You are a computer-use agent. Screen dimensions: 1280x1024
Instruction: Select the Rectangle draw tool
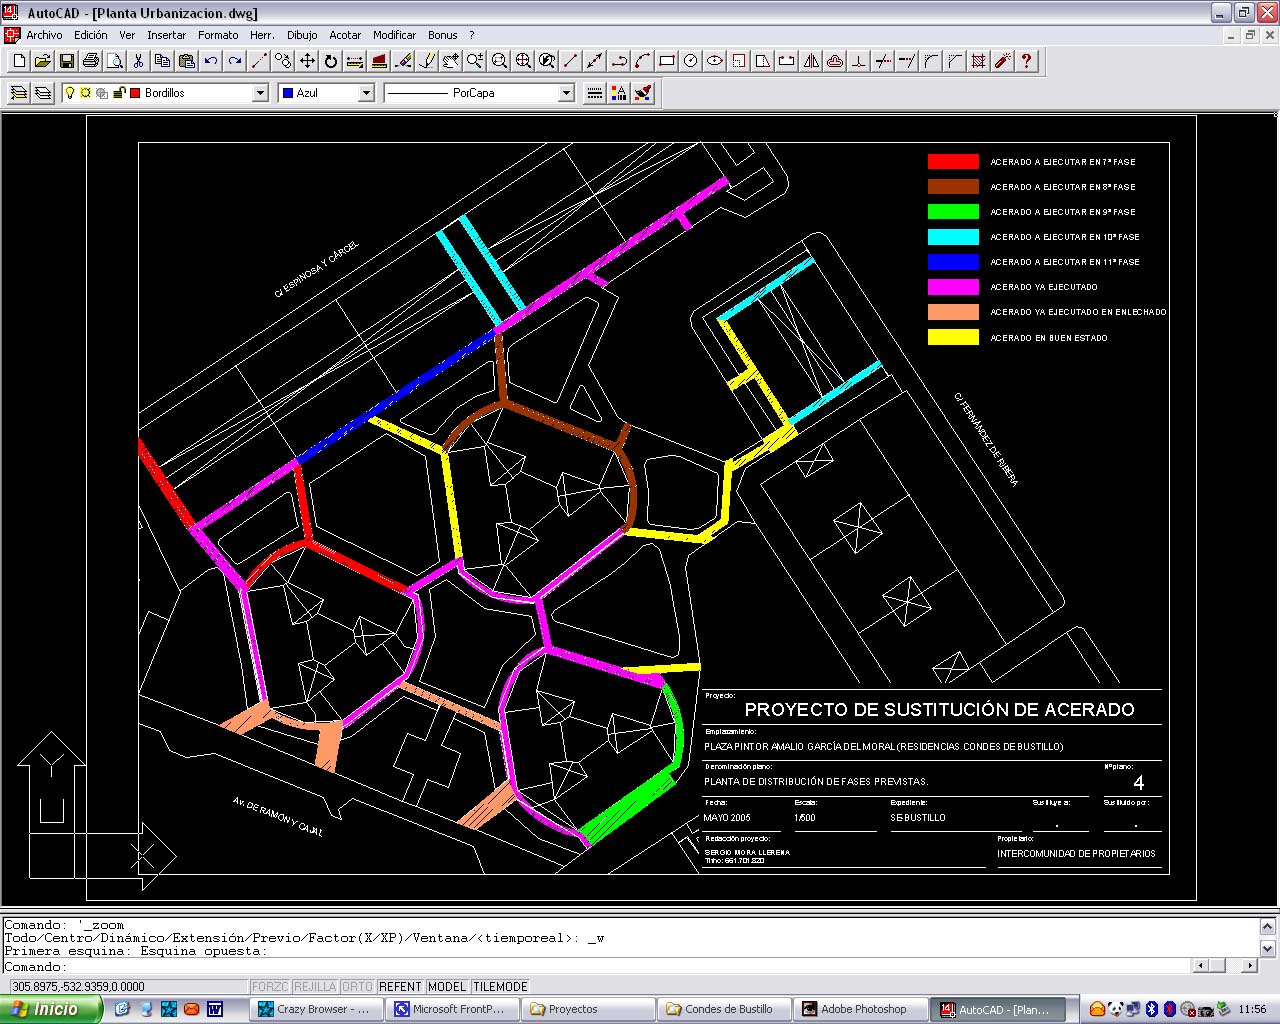point(667,61)
